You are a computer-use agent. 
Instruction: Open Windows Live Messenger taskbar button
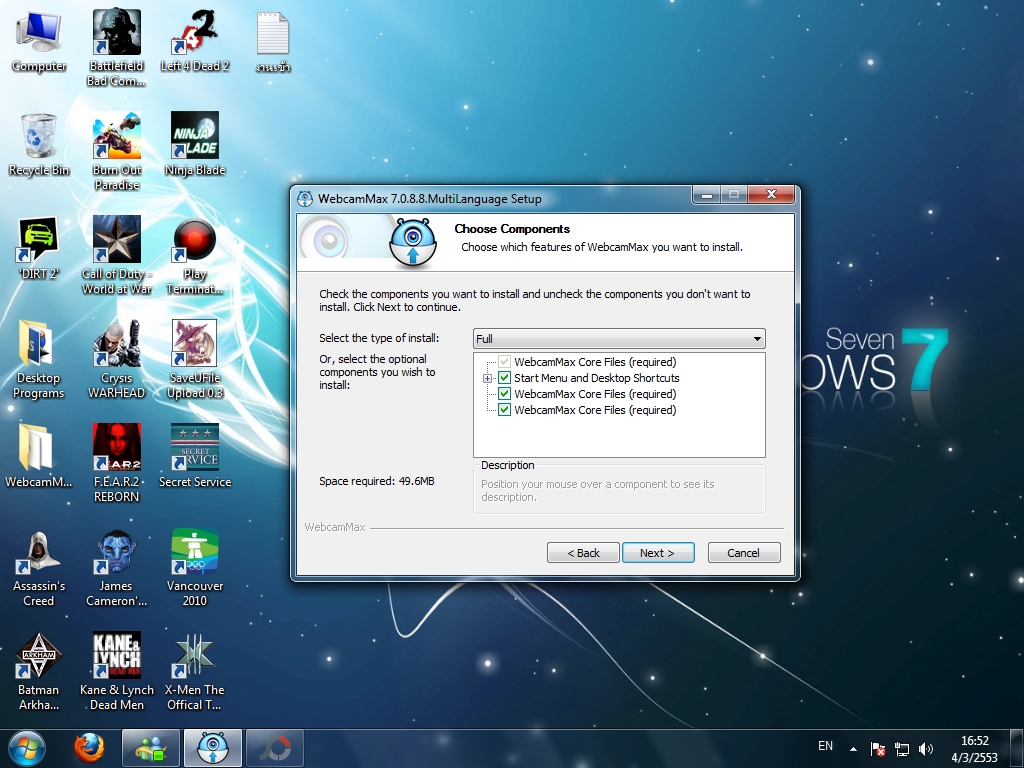click(x=151, y=748)
